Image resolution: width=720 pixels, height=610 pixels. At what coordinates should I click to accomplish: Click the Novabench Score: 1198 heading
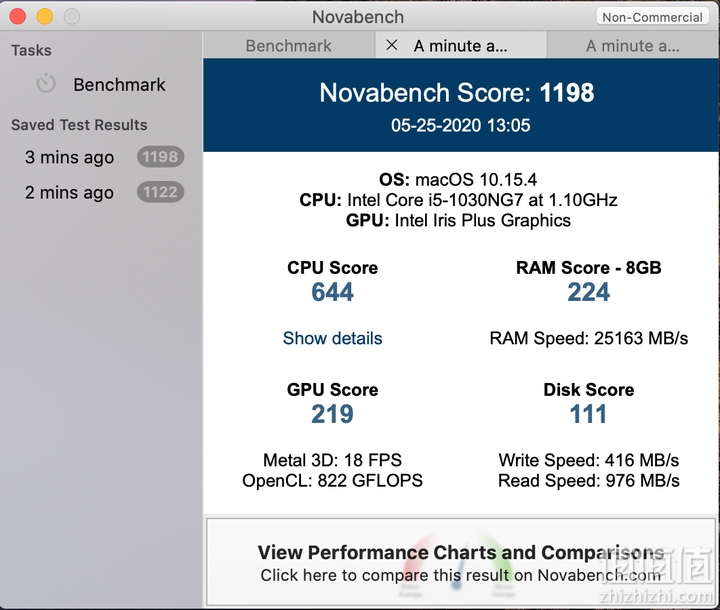[457, 92]
